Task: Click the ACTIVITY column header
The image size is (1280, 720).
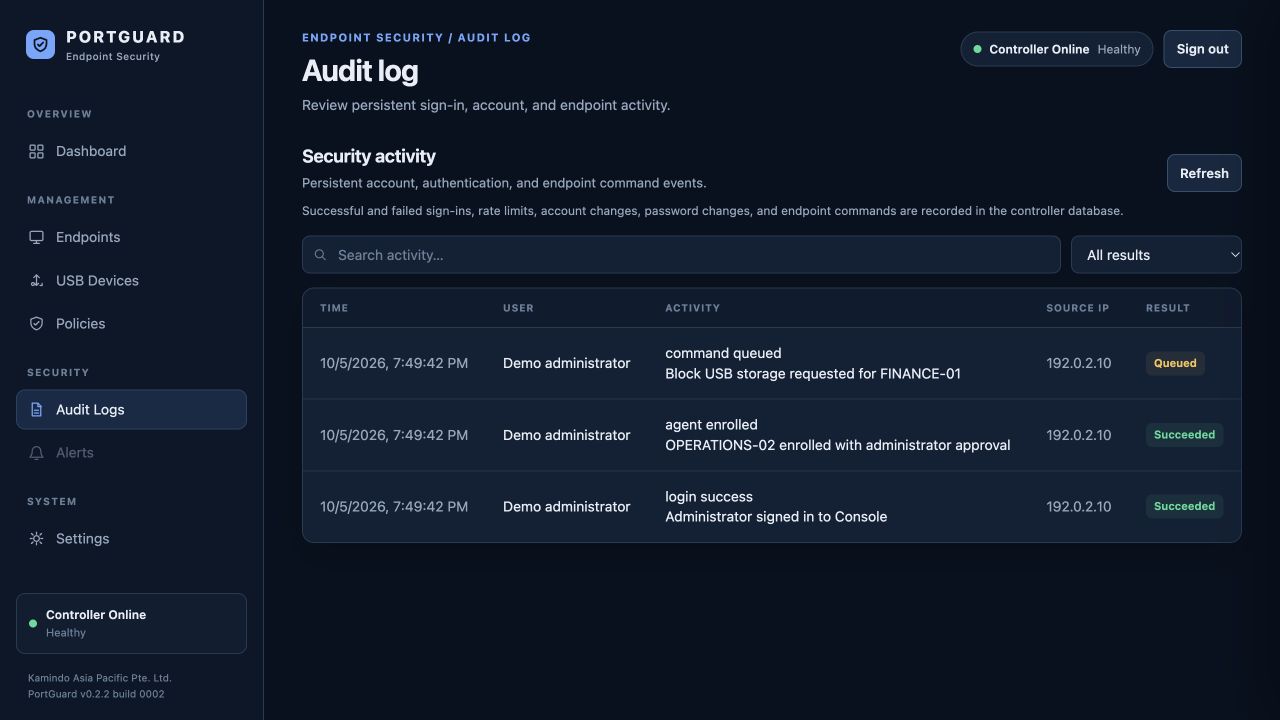Action: tap(692, 308)
